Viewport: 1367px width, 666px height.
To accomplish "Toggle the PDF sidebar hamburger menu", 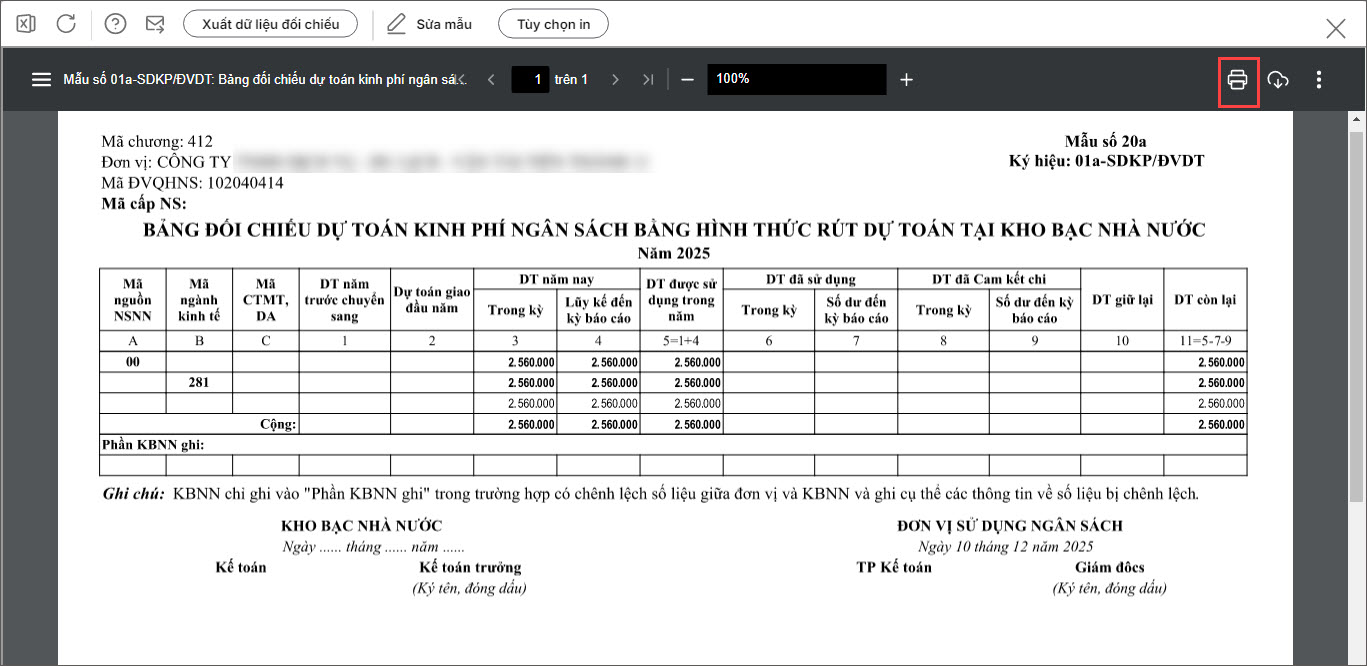I will 41,80.
